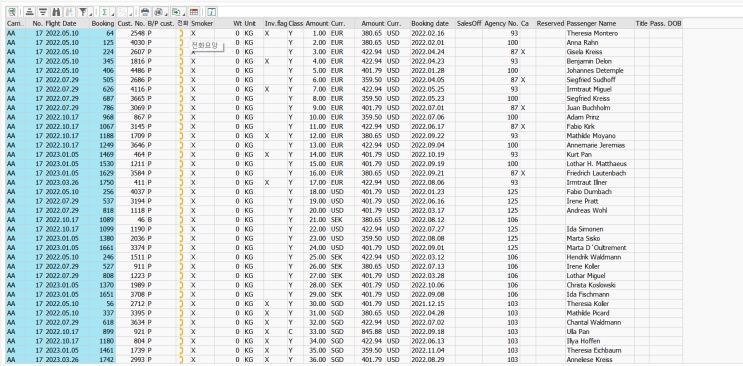Expand the Export dropdown arrow
743x366 pixels.
point(184,13)
